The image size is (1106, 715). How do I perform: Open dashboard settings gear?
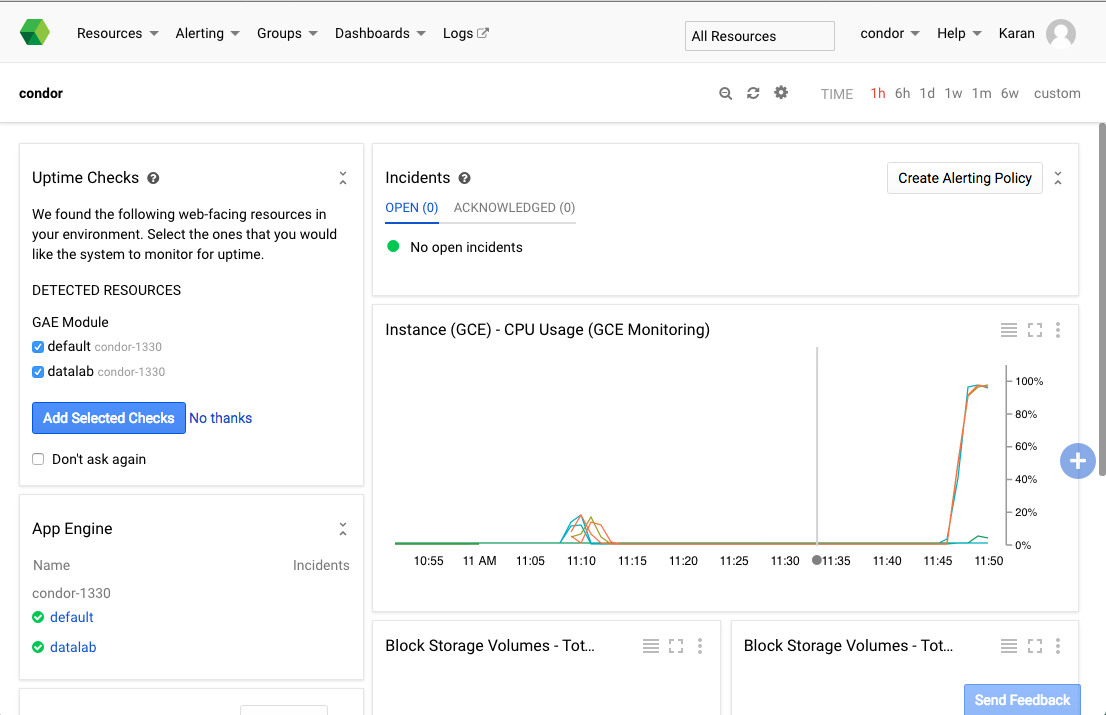pyautogui.click(x=781, y=92)
